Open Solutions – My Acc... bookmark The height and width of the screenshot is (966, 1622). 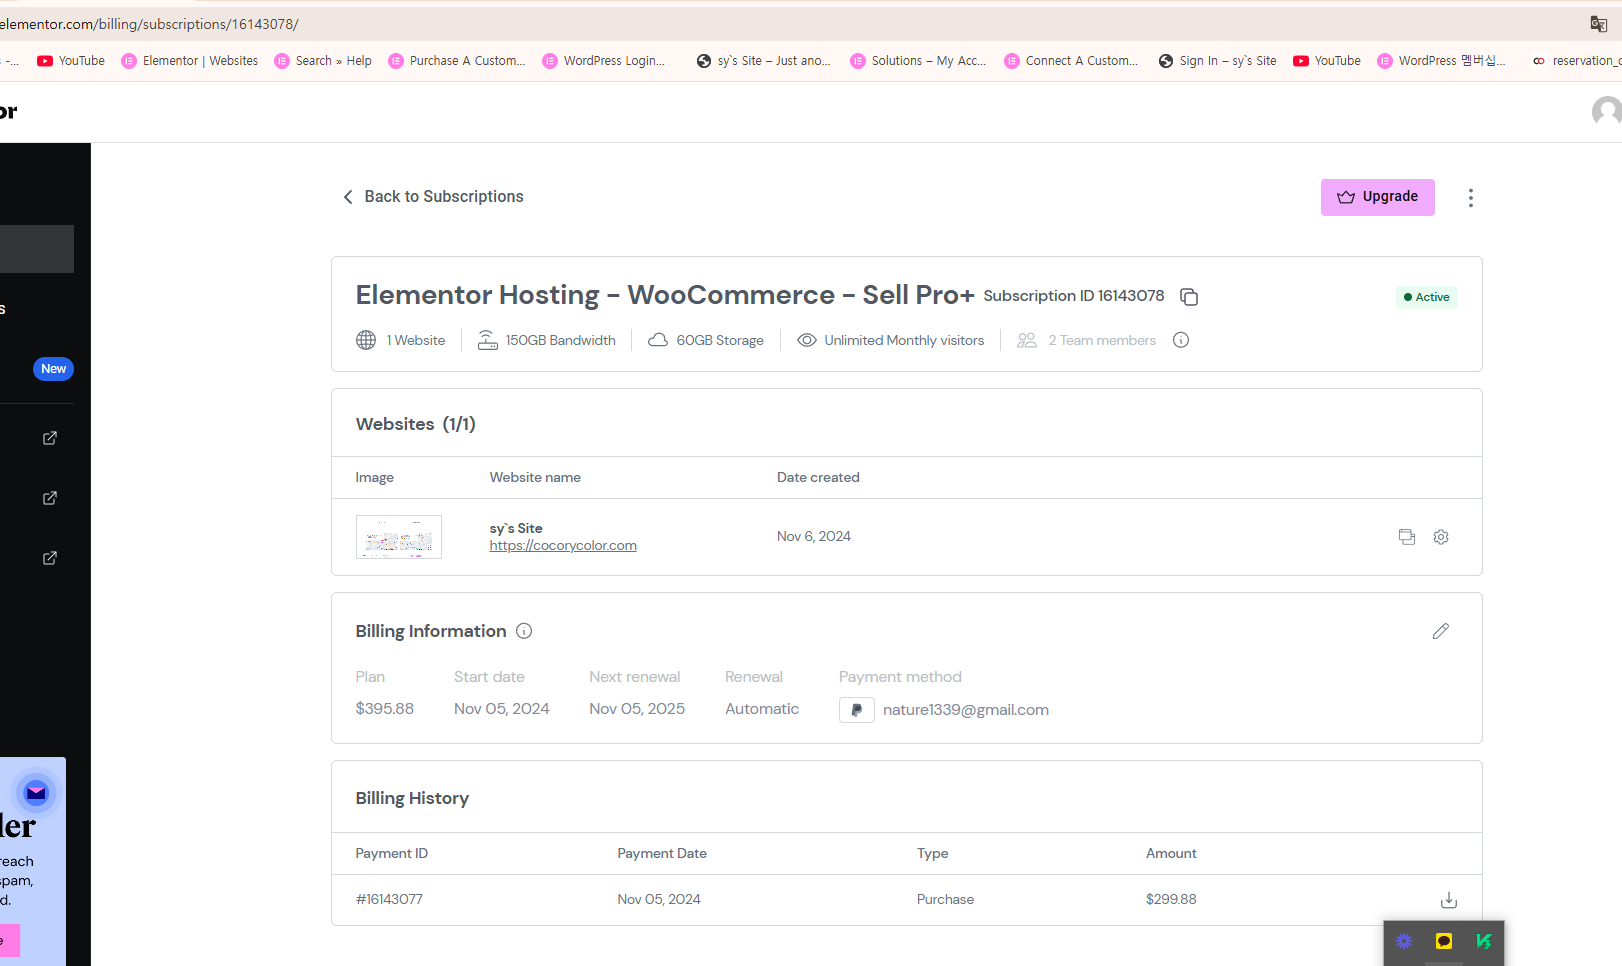(918, 61)
